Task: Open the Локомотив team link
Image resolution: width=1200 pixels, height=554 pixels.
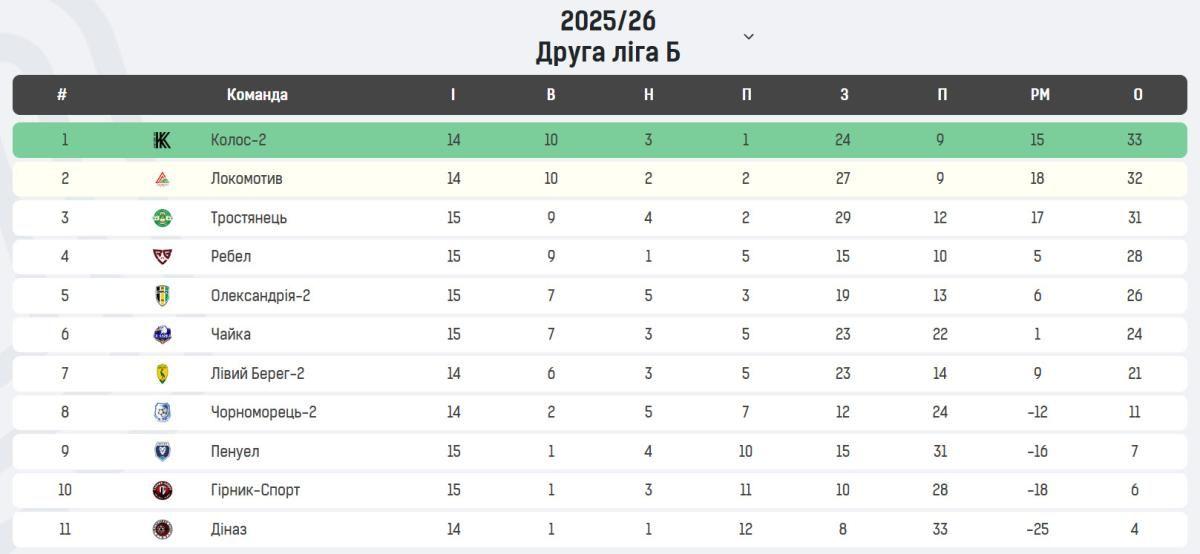Action: tap(246, 179)
